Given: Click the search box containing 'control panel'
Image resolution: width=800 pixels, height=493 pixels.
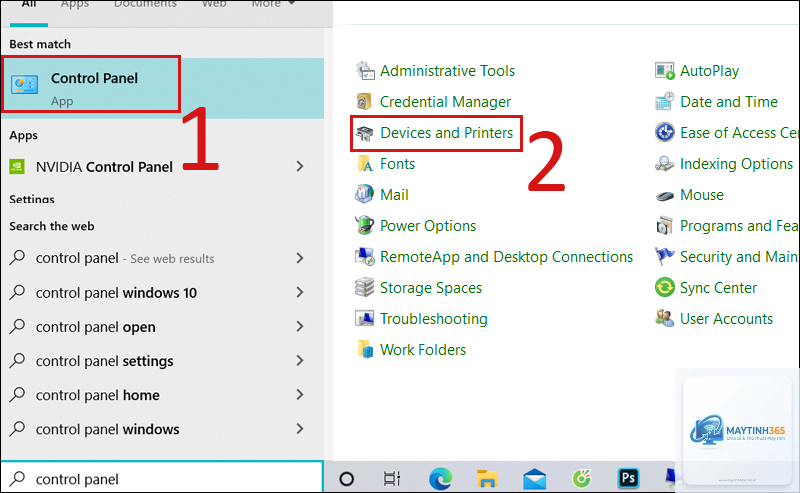Looking at the screenshot, I should tap(162, 479).
